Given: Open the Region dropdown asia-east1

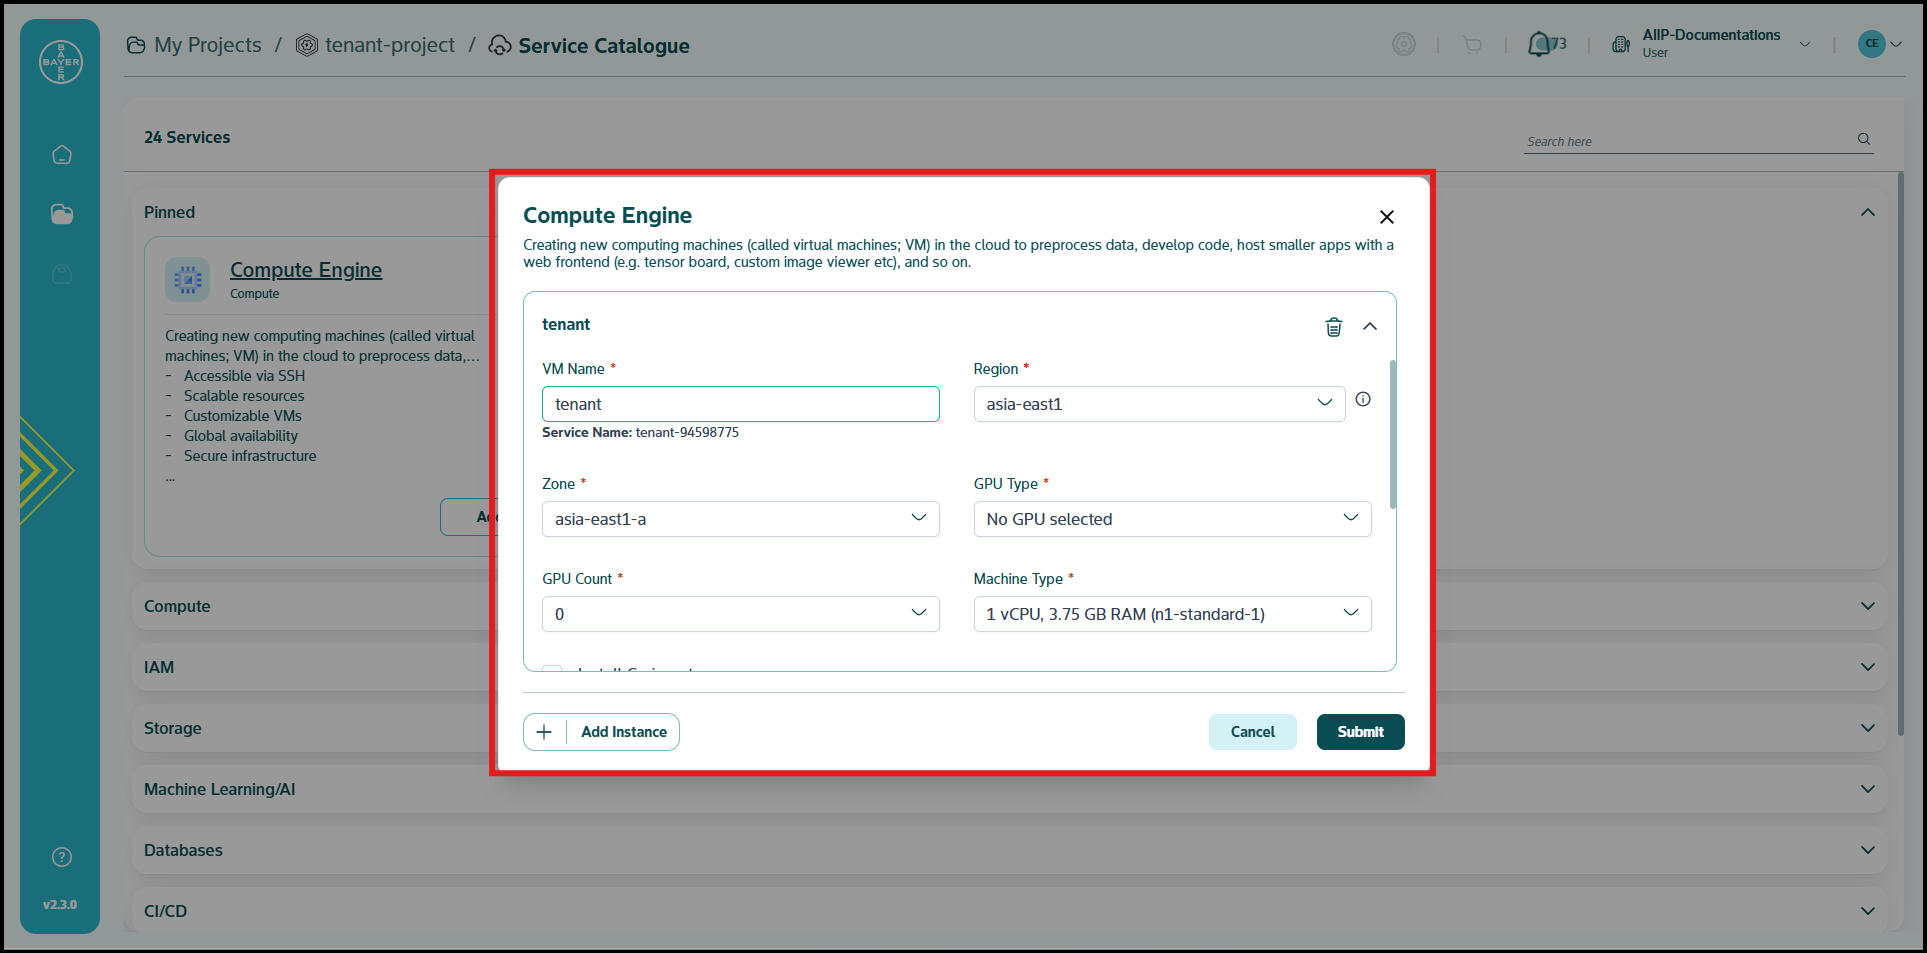Looking at the screenshot, I should click(1158, 404).
